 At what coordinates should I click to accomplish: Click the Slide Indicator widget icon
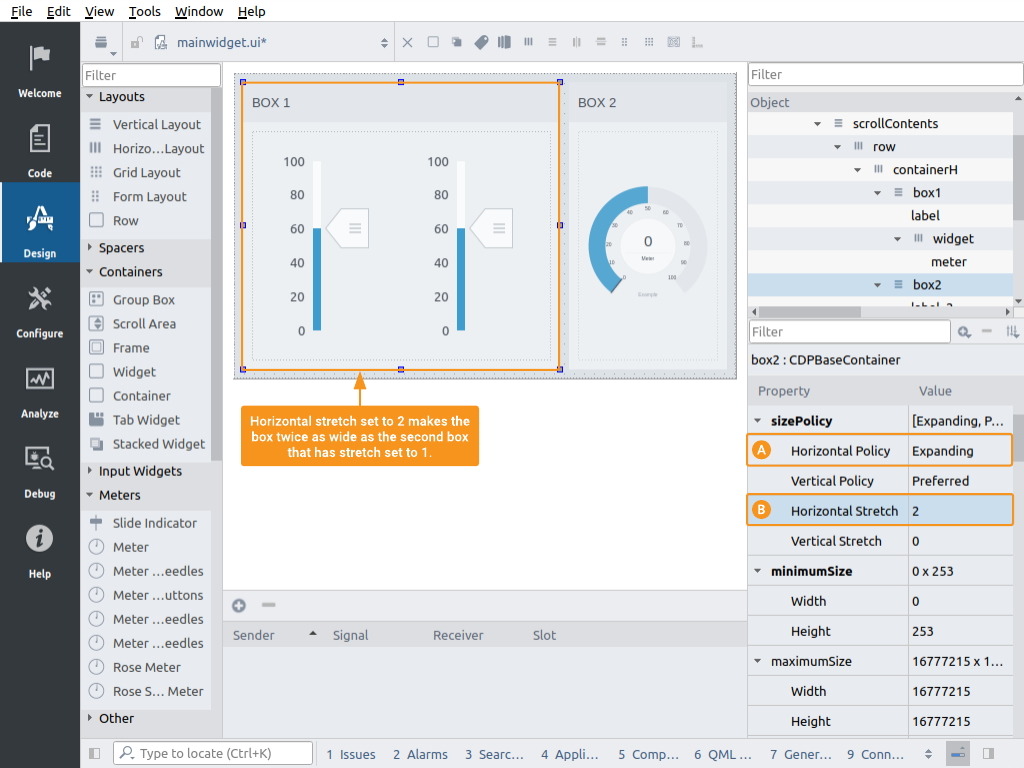tap(96, 523)
